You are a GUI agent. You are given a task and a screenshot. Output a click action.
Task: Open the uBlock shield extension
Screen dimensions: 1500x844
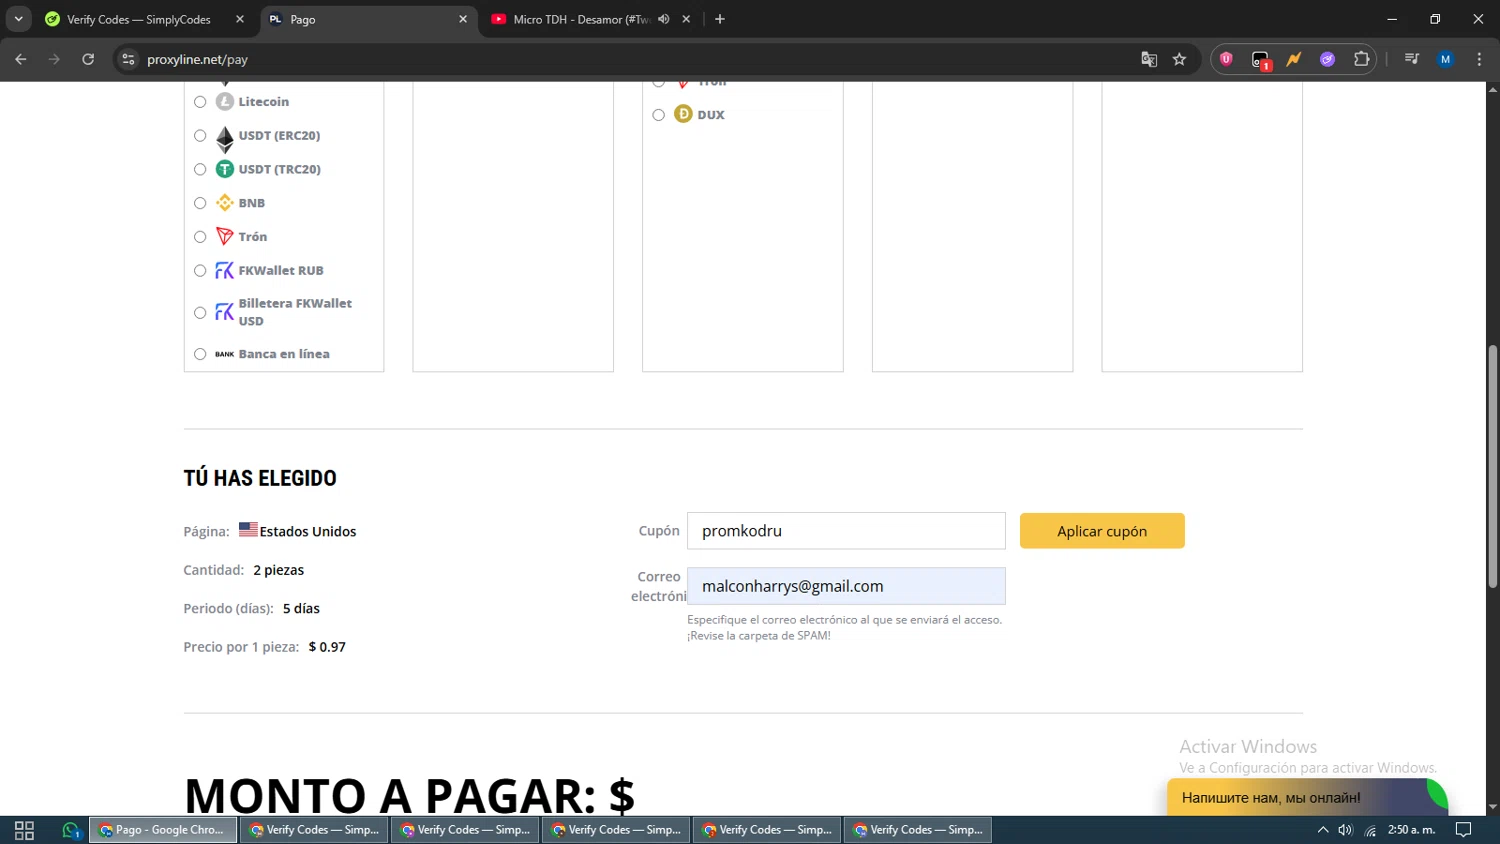(1226, 59)
